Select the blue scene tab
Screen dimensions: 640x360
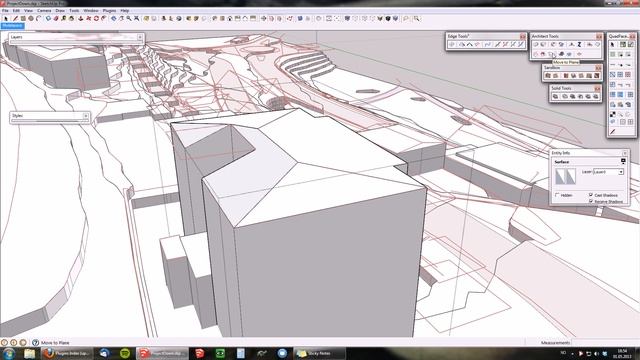(13, 26)
